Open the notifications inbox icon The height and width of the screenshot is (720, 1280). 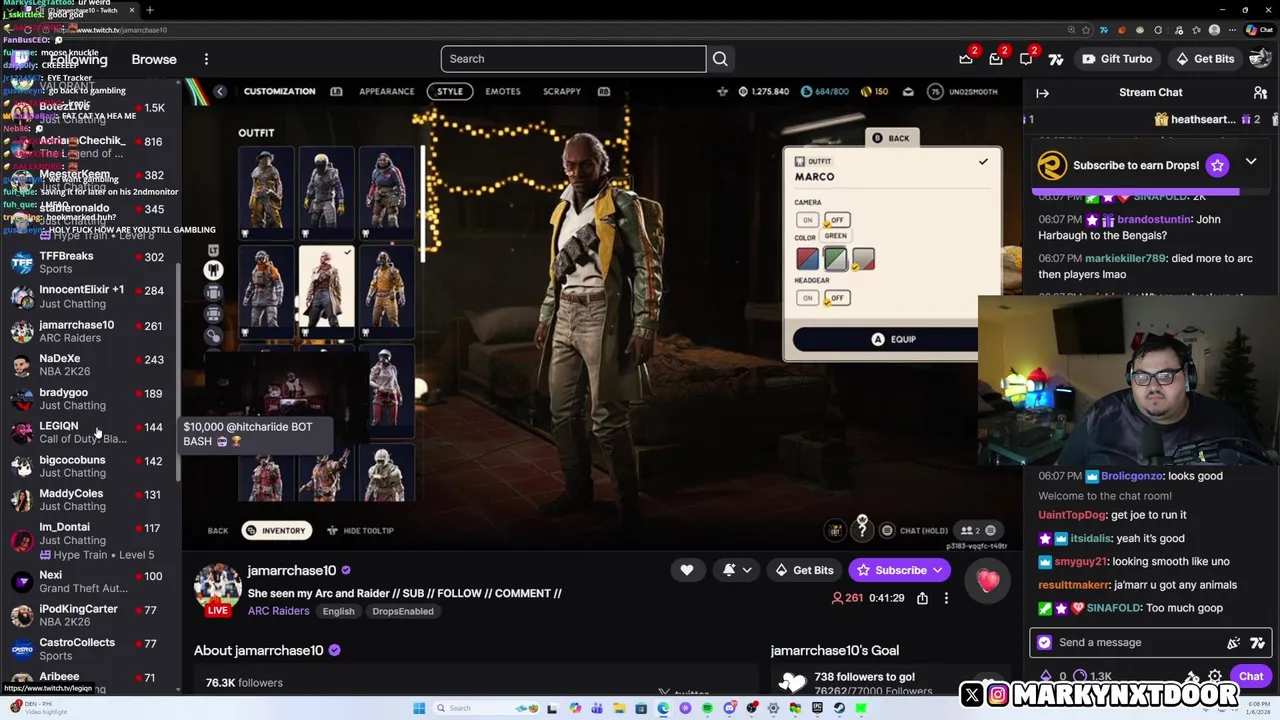[996, 59]
